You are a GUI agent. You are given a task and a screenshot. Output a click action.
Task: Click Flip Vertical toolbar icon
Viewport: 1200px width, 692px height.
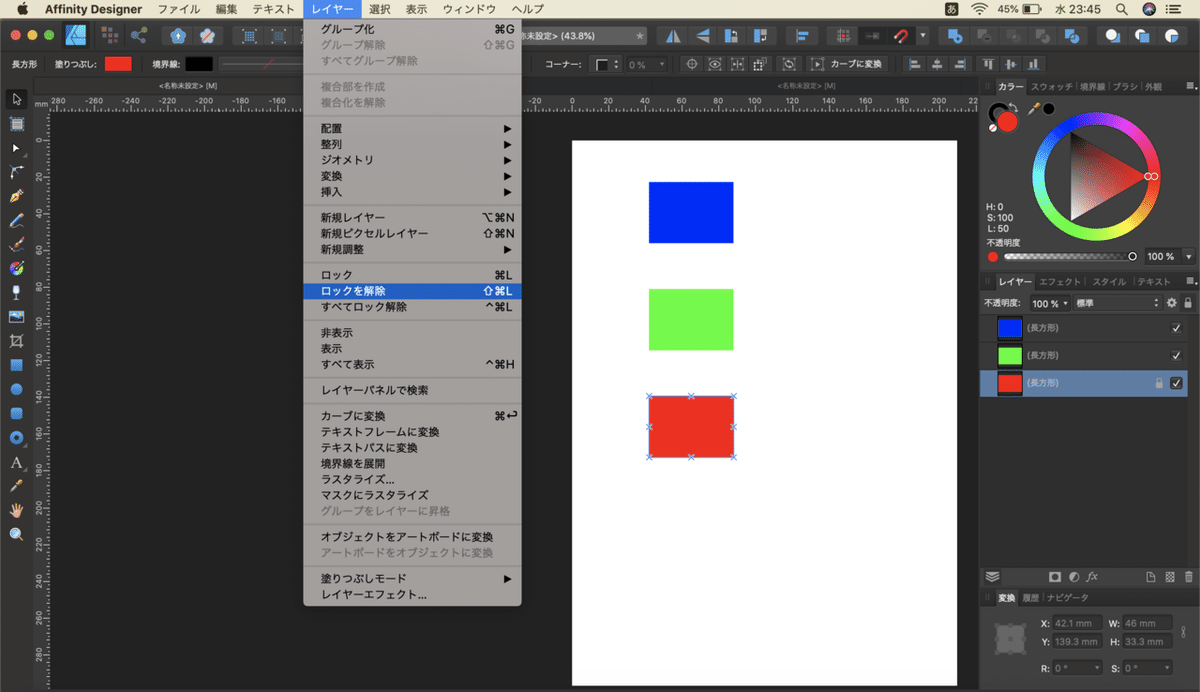702,35
